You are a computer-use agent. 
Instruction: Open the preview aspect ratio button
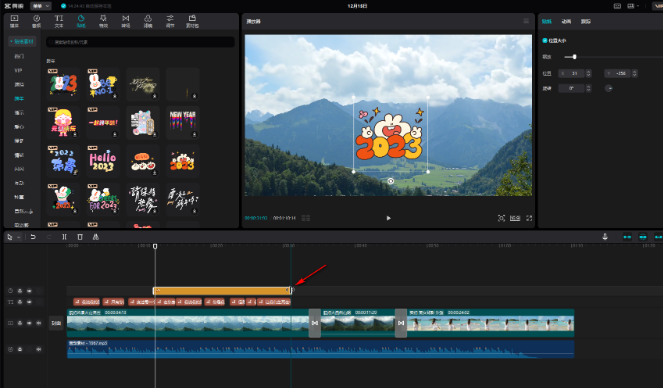515,218
